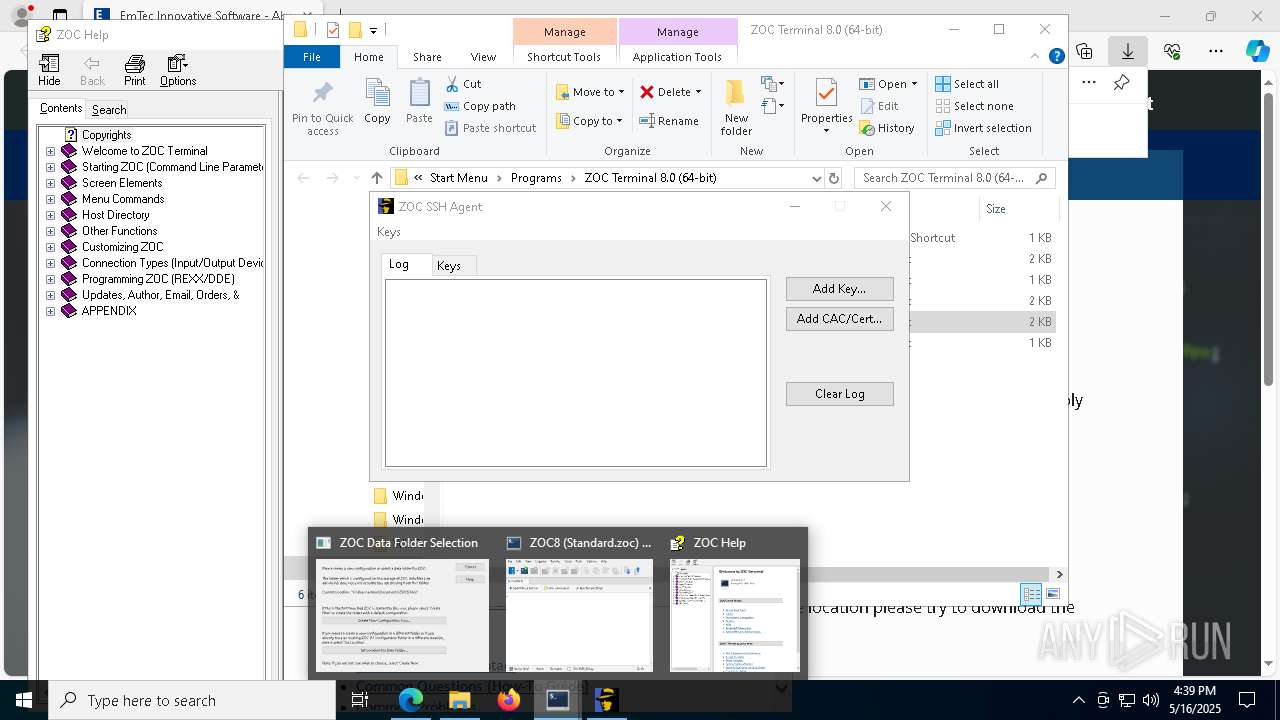1280x720 pixels.
Task: Click Copy path in the ribbon
Action: (480, 106)
